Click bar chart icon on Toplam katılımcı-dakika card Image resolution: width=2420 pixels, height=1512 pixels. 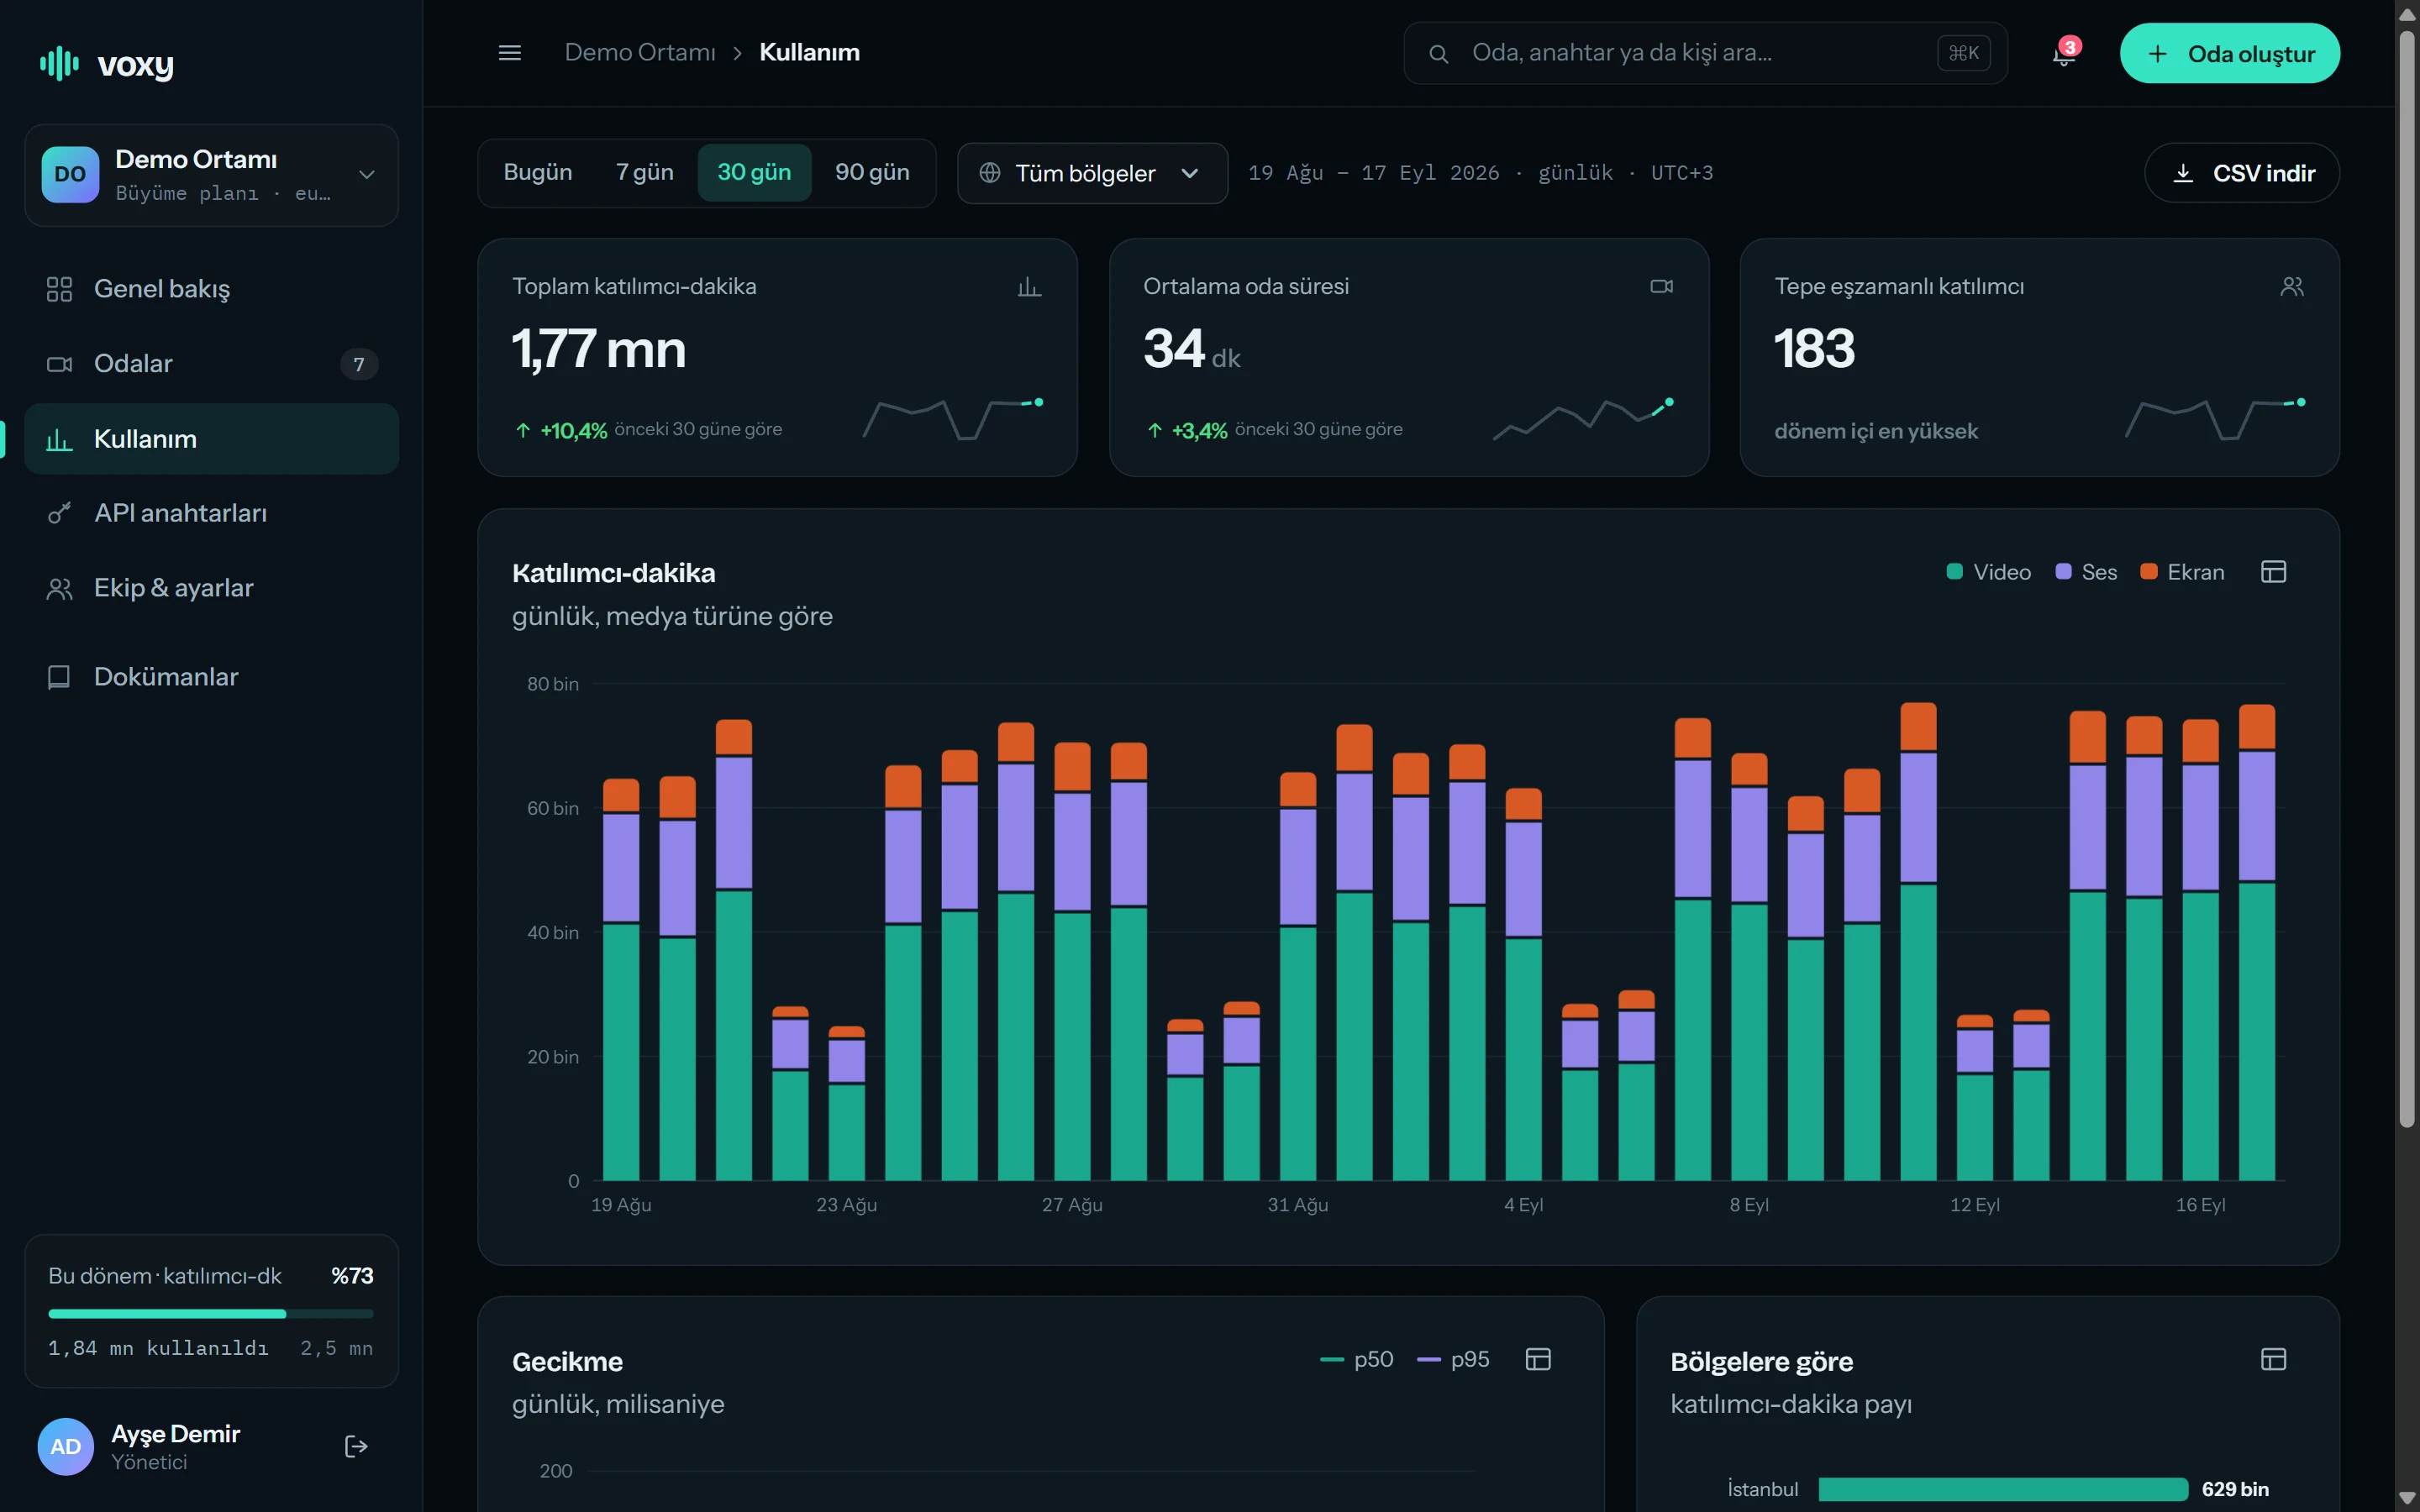coord(1029,287)
